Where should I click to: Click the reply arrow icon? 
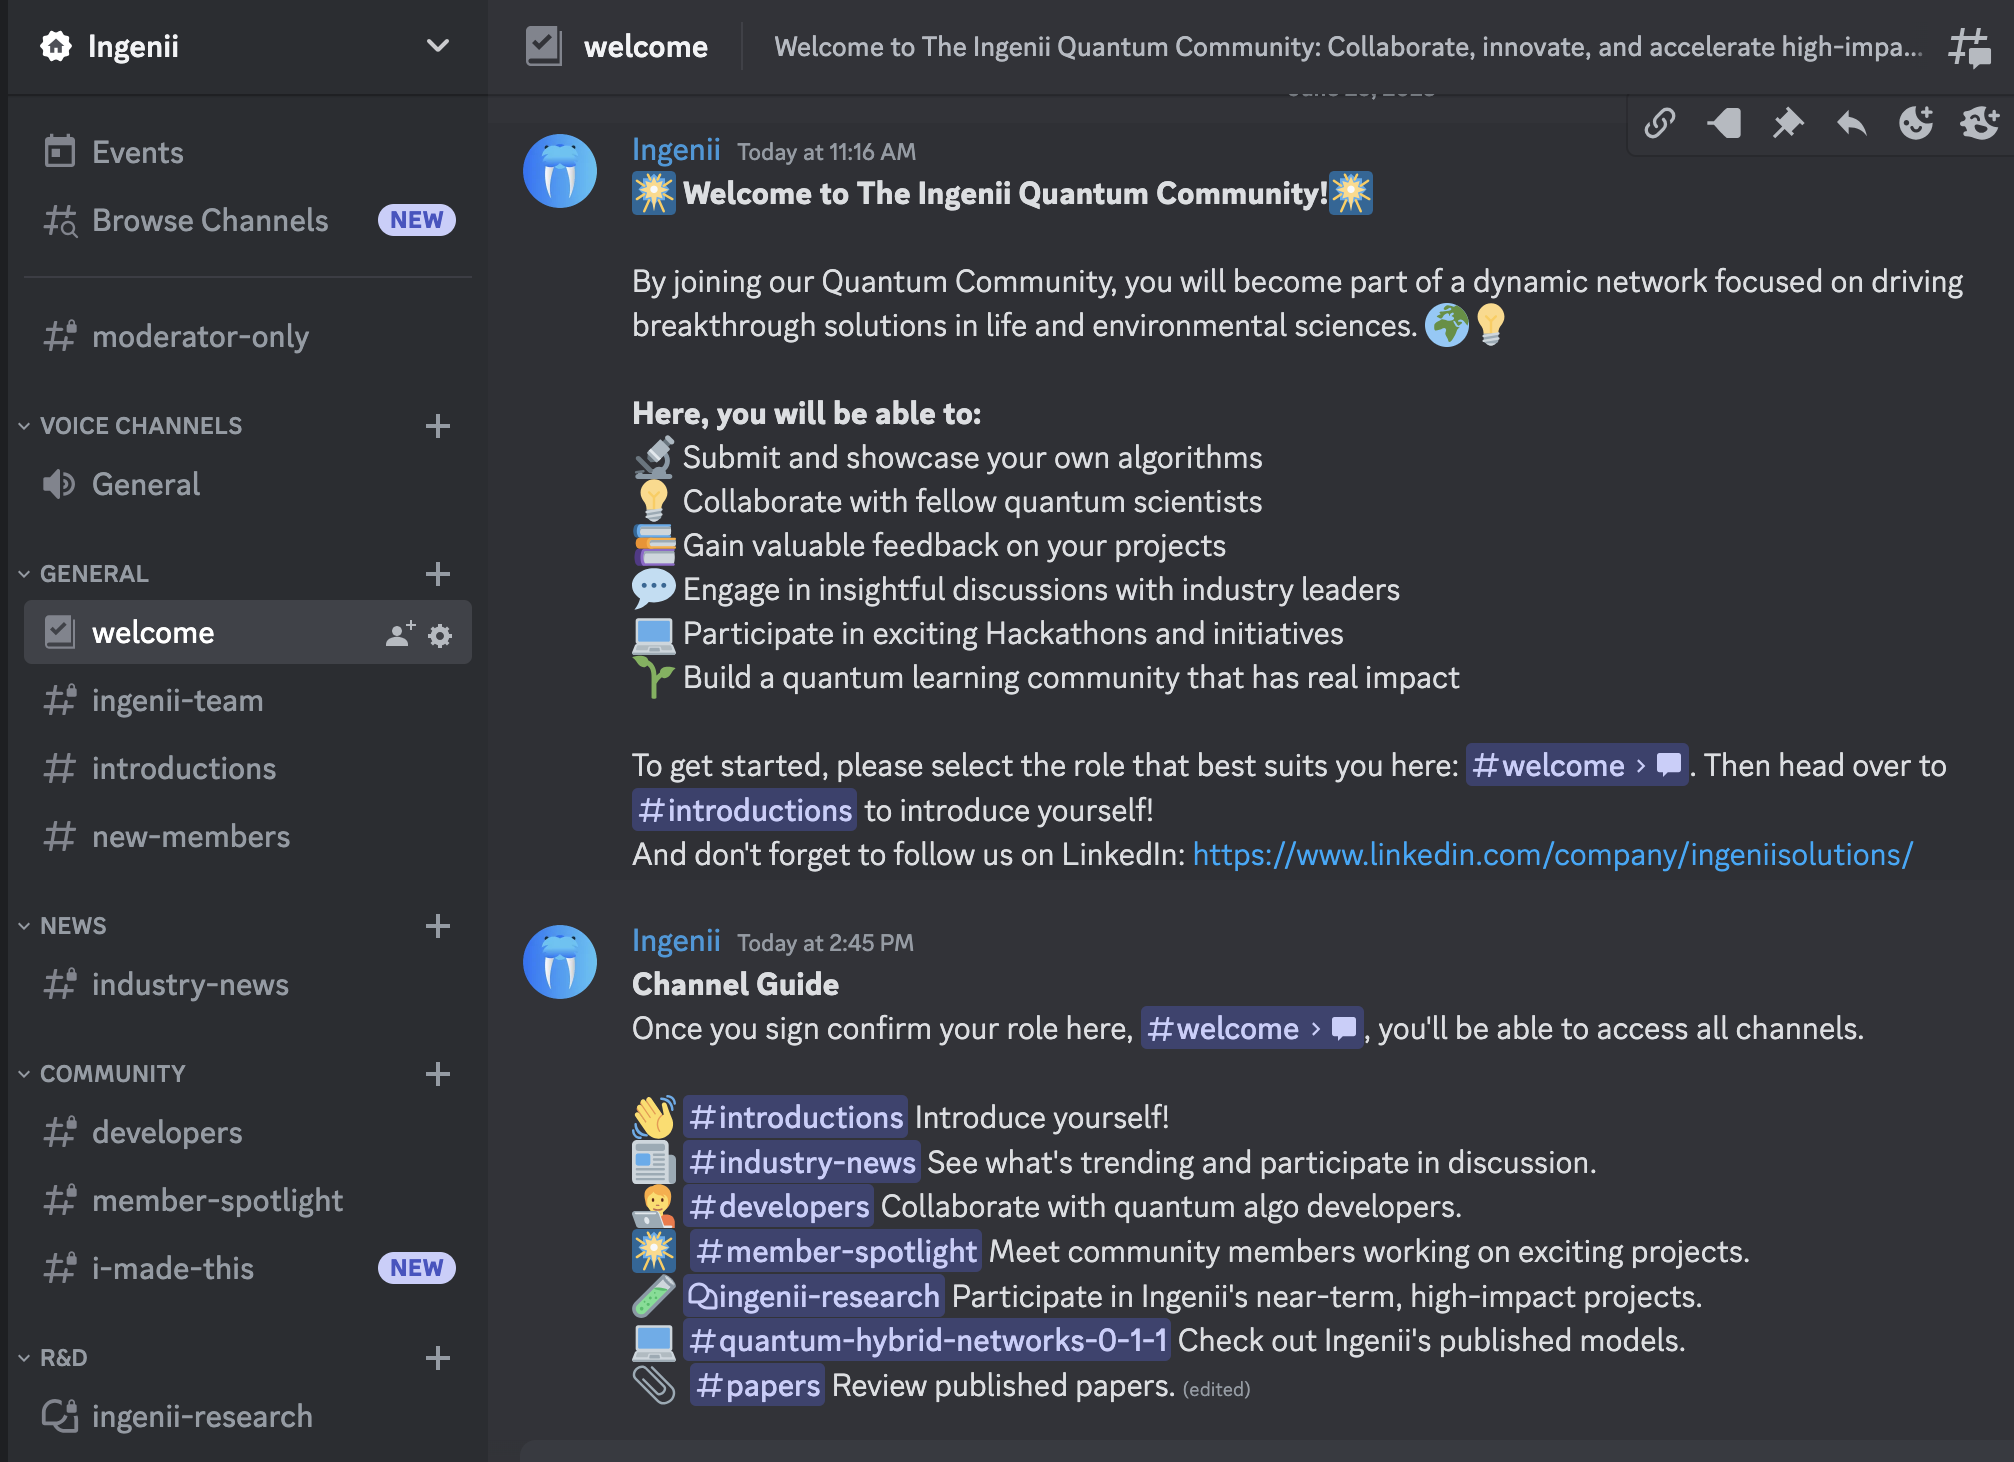point(1851,123)
